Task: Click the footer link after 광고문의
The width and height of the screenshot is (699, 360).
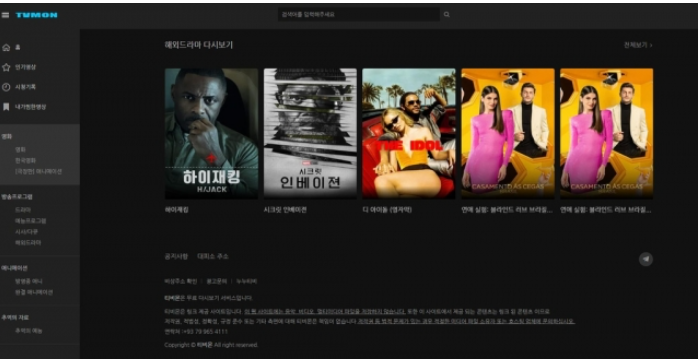Action: (247, 281)
